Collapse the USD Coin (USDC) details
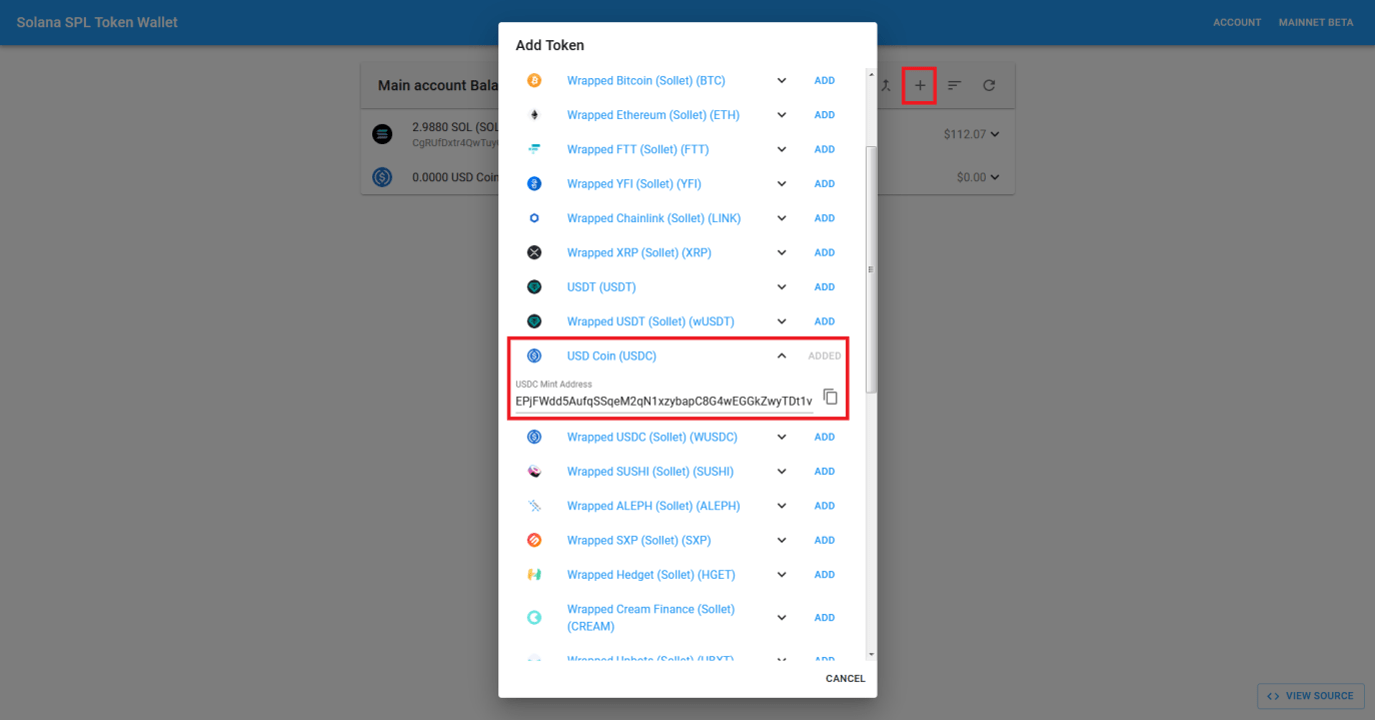Screen dimensions: 1375x724 (781, 355)
